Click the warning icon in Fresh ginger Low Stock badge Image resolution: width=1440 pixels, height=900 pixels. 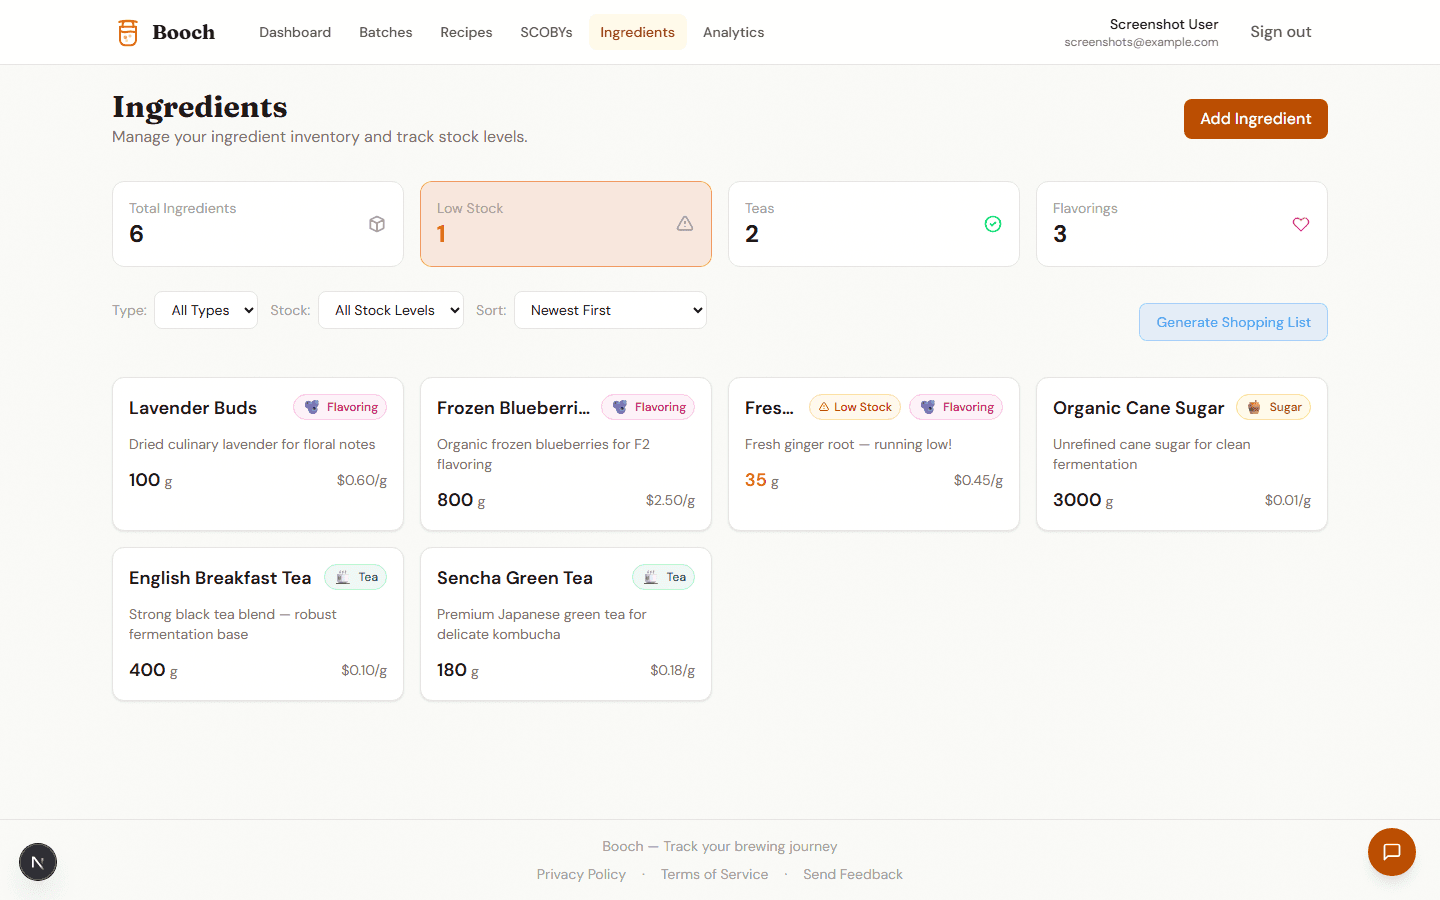824,407
